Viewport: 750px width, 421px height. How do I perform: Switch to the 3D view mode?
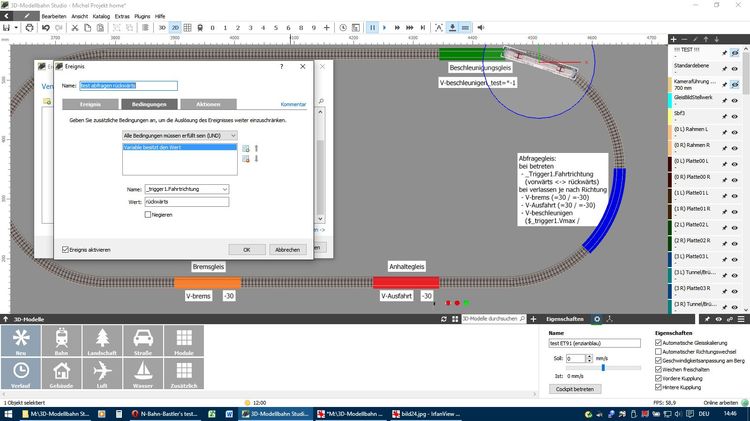(162, 28)
